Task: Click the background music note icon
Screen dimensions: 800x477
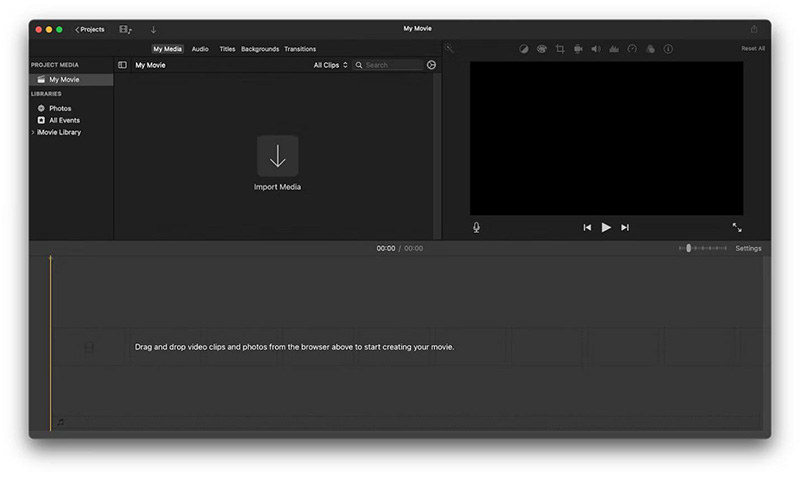Action: tap(61, 422)
